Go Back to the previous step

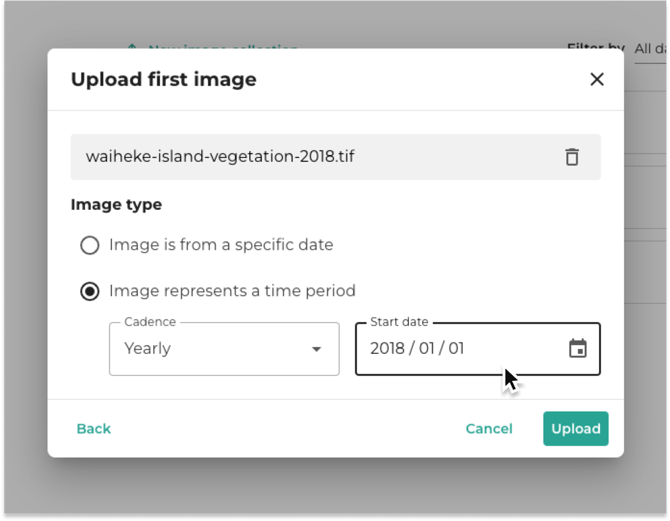(x=94, y=429)
